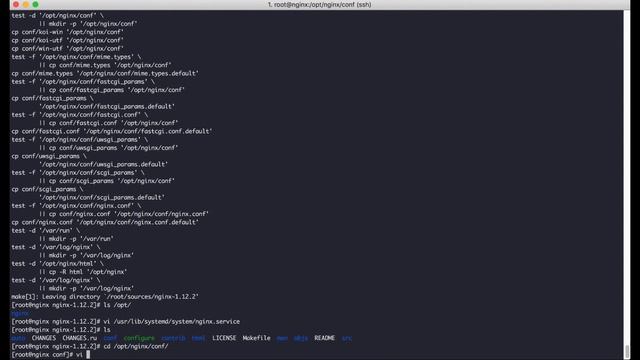Click the 'ls /opt/' command text

[x=117, y=305]
